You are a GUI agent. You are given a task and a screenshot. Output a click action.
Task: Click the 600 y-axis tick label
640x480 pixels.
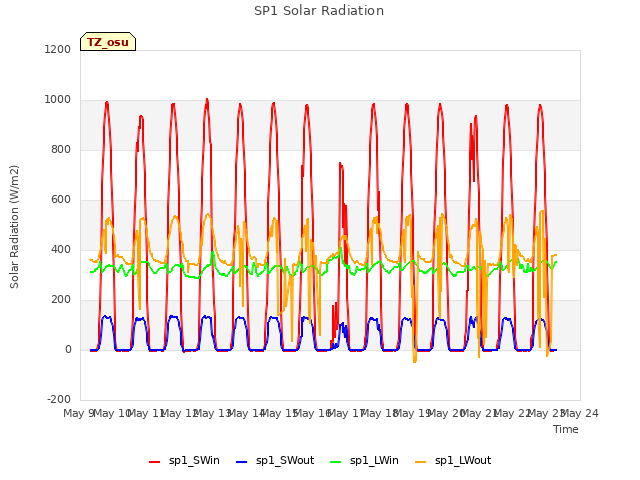click(61, 200)
